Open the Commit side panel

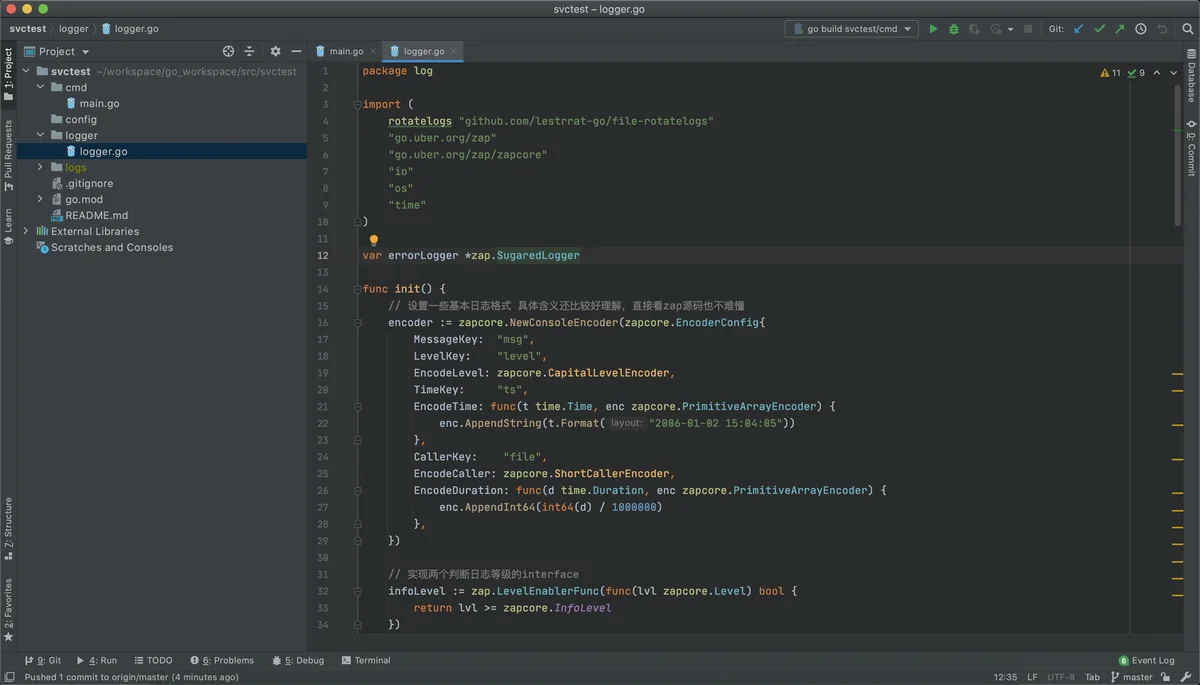[x=1191, y=148]
